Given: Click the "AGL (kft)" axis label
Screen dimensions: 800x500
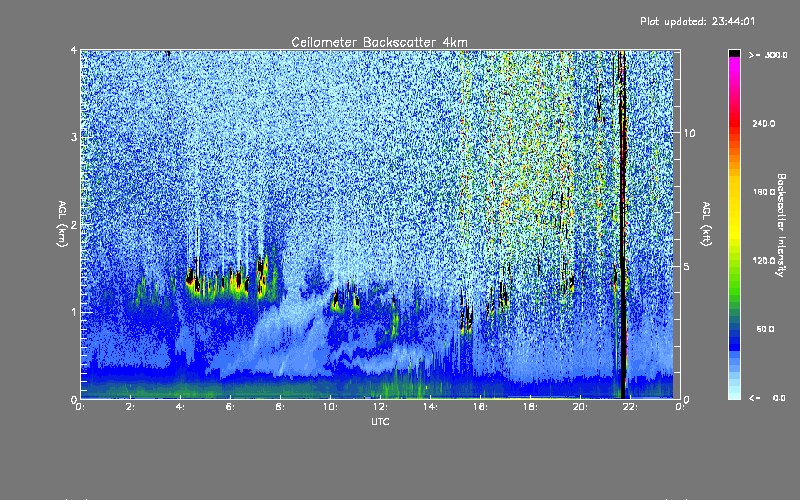Looking at the screenshot, I should (706, 223).
